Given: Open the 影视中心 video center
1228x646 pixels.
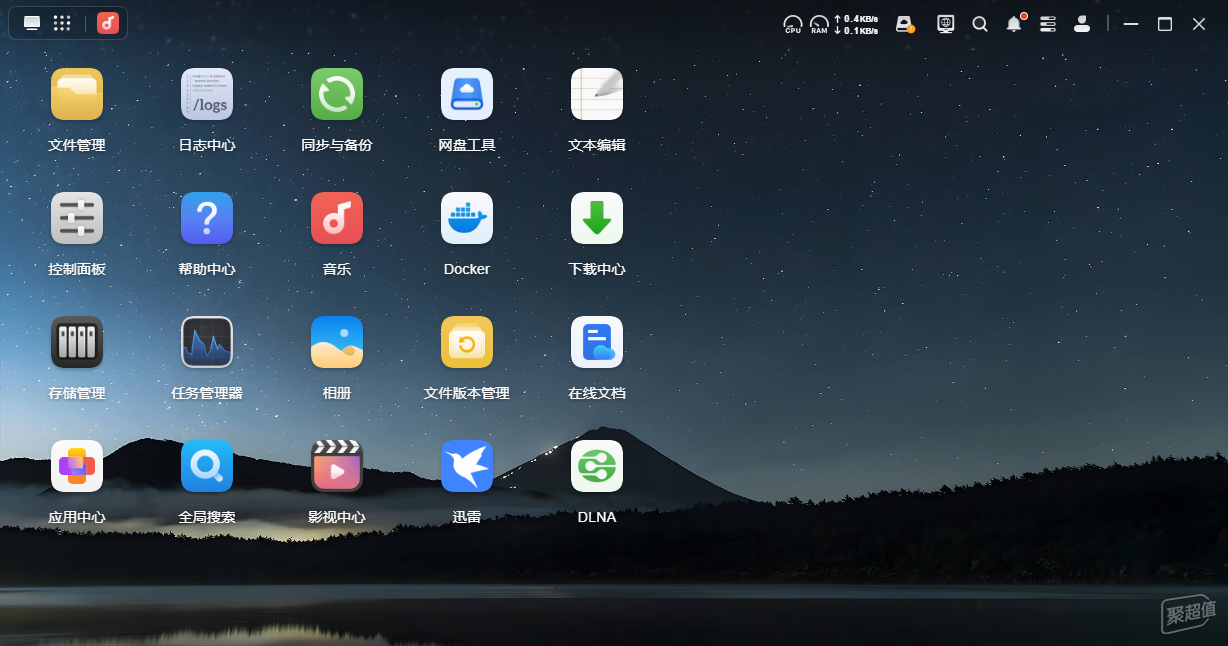Looking at the screenshot, I should pos(337,466).
